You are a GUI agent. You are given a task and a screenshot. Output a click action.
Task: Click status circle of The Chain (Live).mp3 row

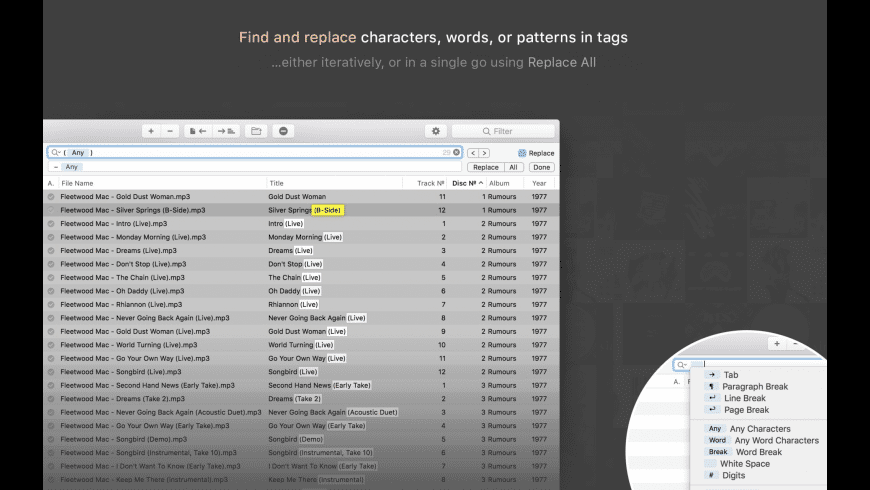(x=51, y=277)
